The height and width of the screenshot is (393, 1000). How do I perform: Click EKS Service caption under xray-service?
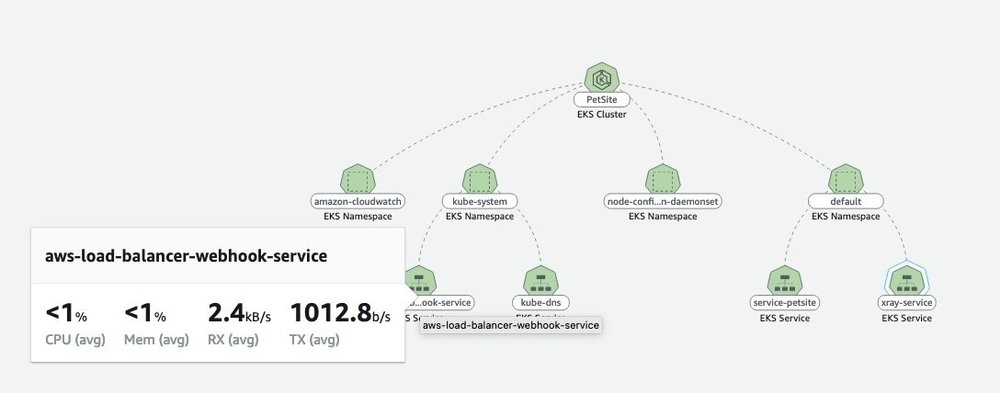(x=907, y=318)
